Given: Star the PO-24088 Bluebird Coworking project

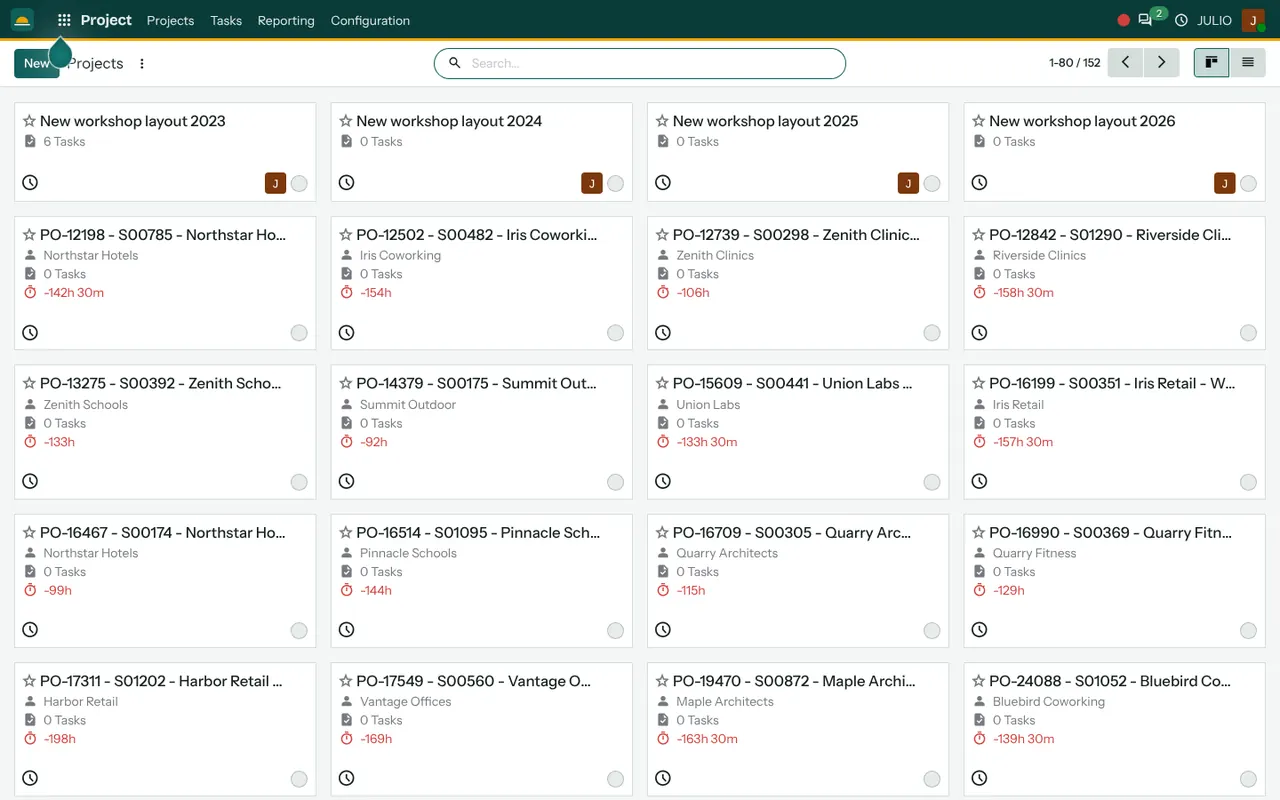Looking at the screenshot, I should (979, 681).
